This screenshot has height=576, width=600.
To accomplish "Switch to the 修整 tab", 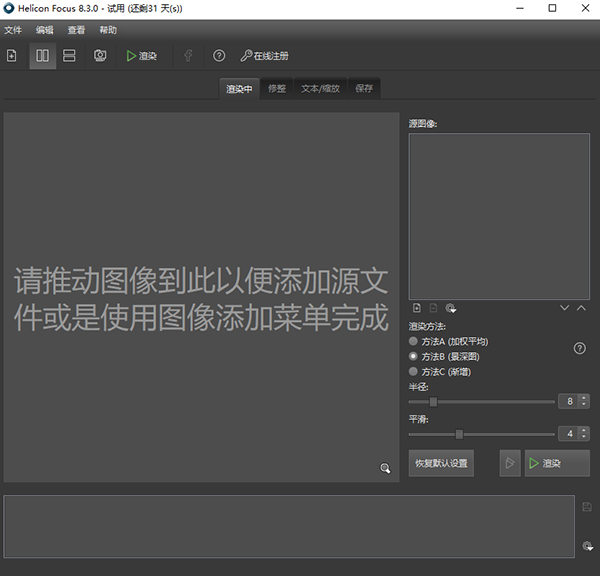I will point(277,89).
